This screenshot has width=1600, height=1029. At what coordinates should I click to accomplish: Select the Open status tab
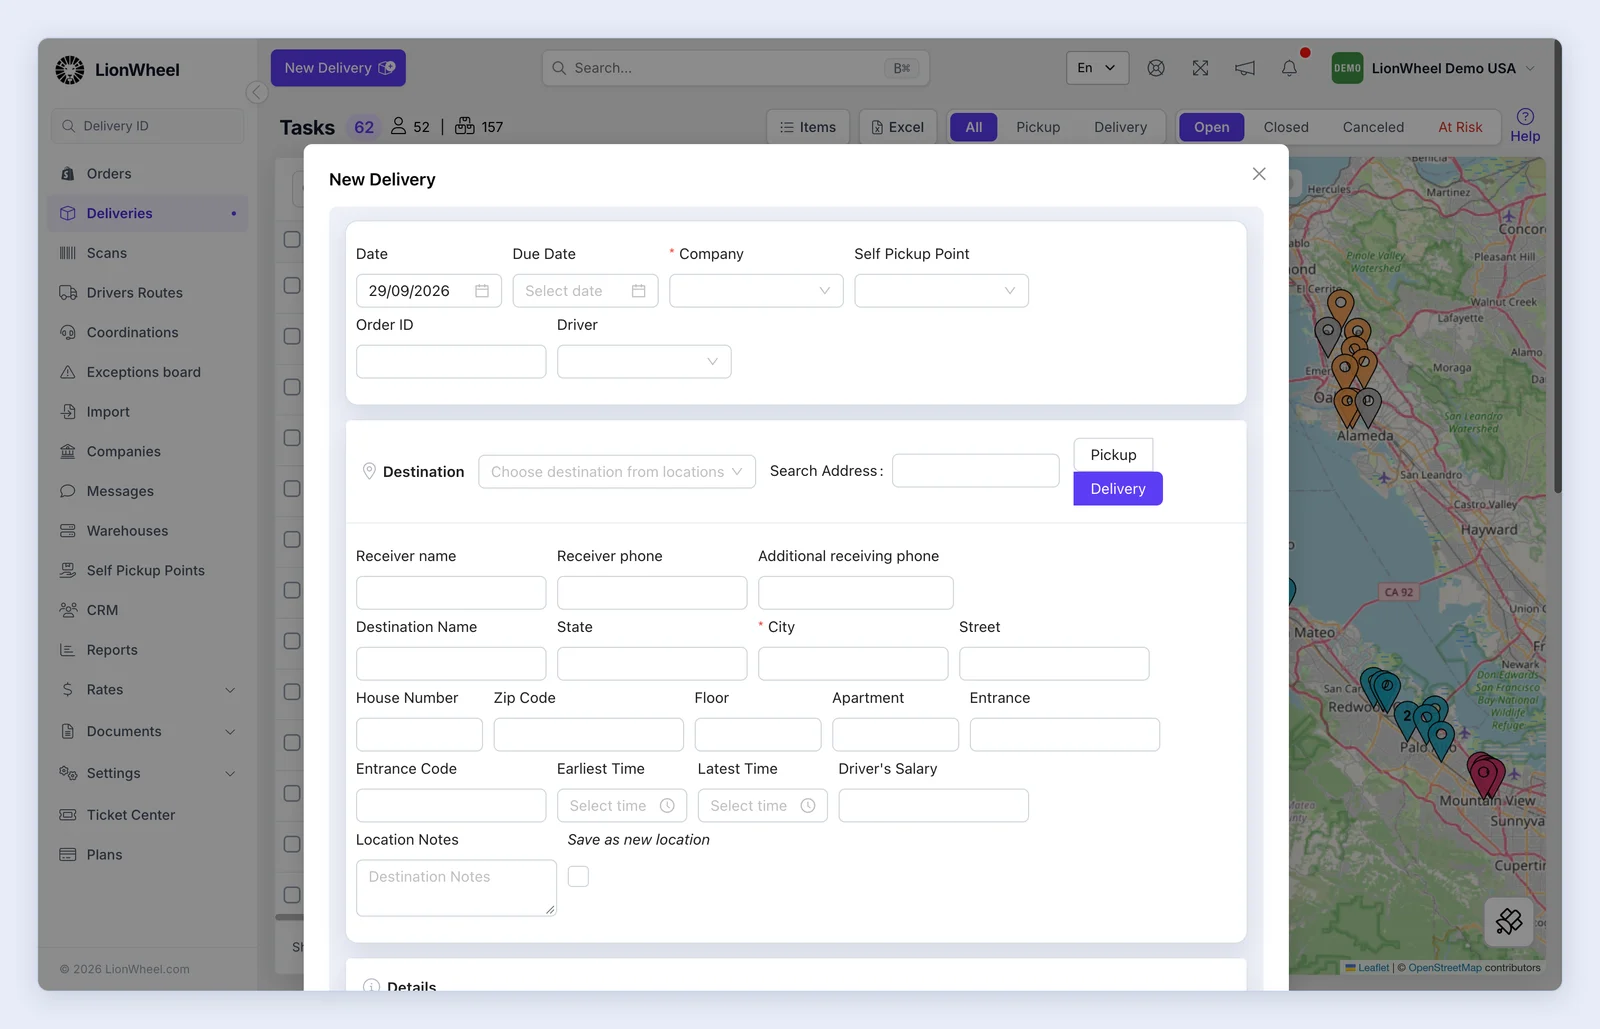click(1211, 127)
